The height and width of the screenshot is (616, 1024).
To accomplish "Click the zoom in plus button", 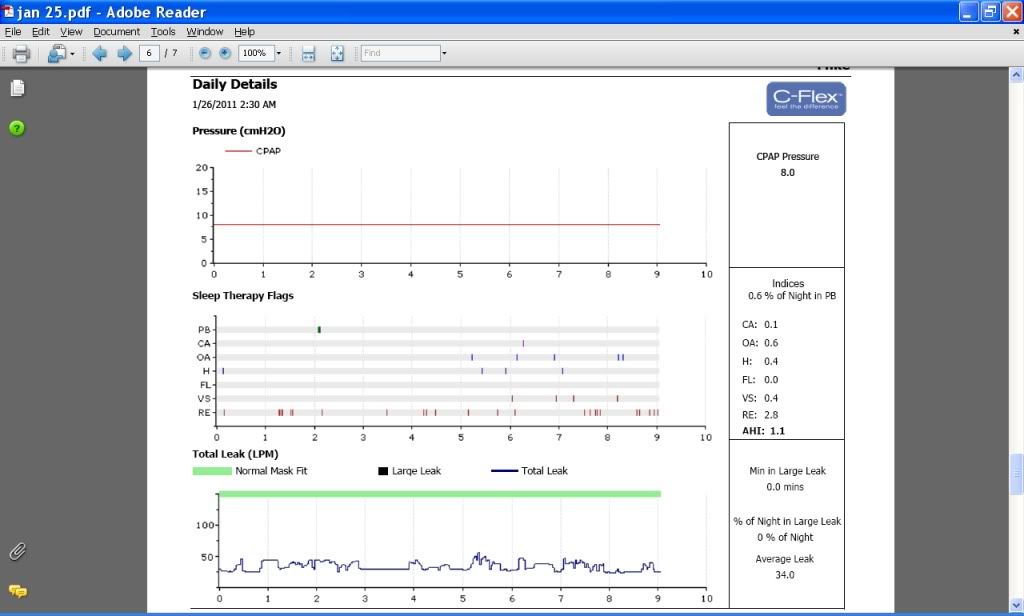I will [x=225, y=53].
